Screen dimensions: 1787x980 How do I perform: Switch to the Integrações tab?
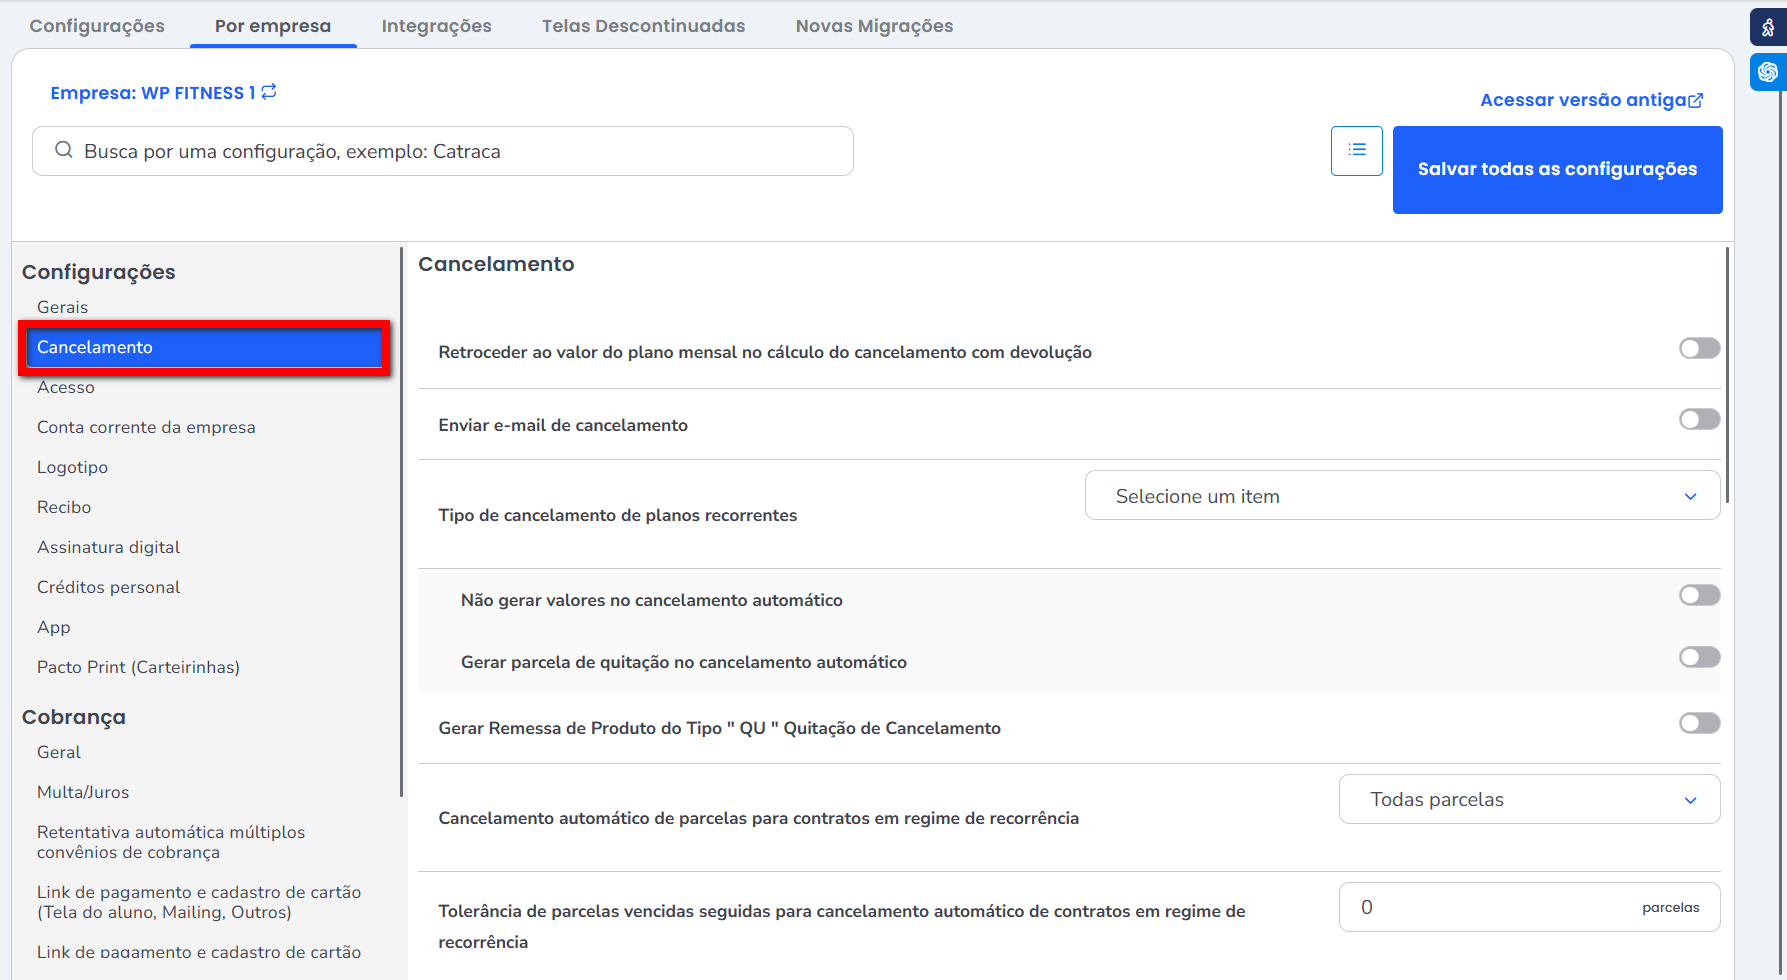[436, 26]
